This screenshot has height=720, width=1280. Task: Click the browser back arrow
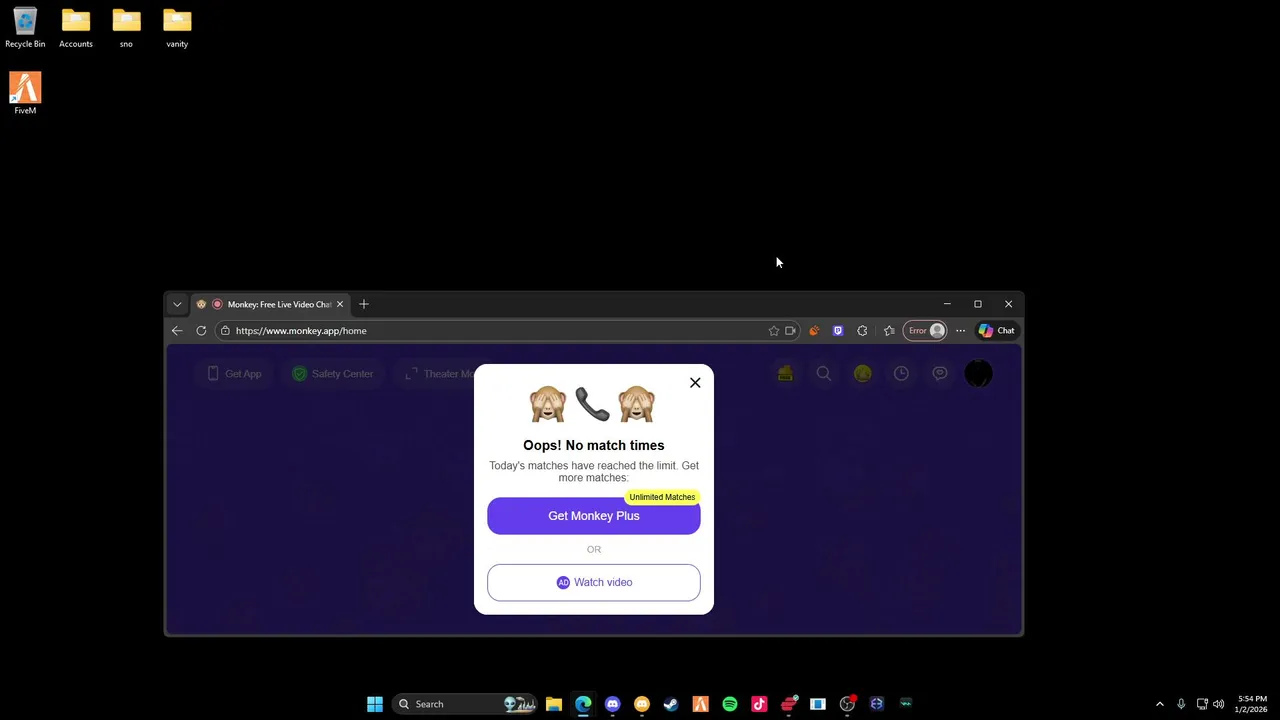[x=177, y=330]
